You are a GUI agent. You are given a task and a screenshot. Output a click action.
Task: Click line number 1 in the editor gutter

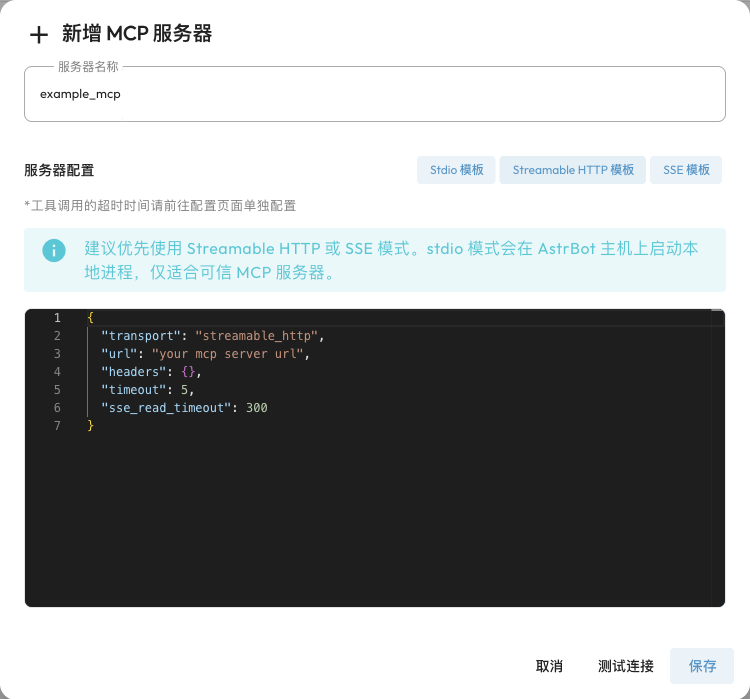click(57, 318)
